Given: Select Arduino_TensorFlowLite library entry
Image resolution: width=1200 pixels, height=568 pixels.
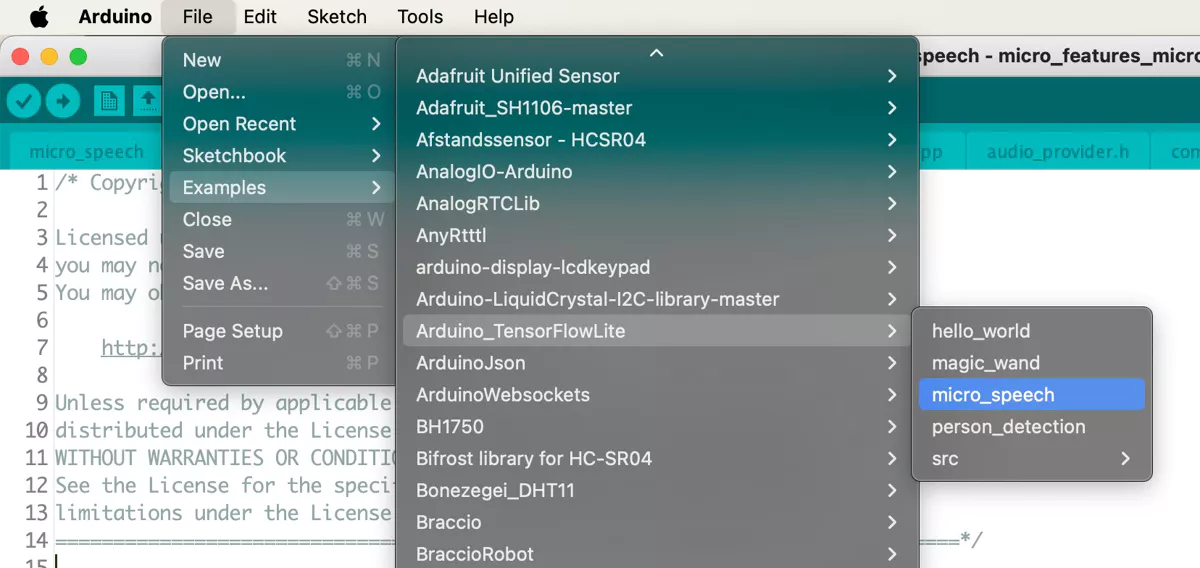Looking at the screenshot, I should [x=657, y=331].
